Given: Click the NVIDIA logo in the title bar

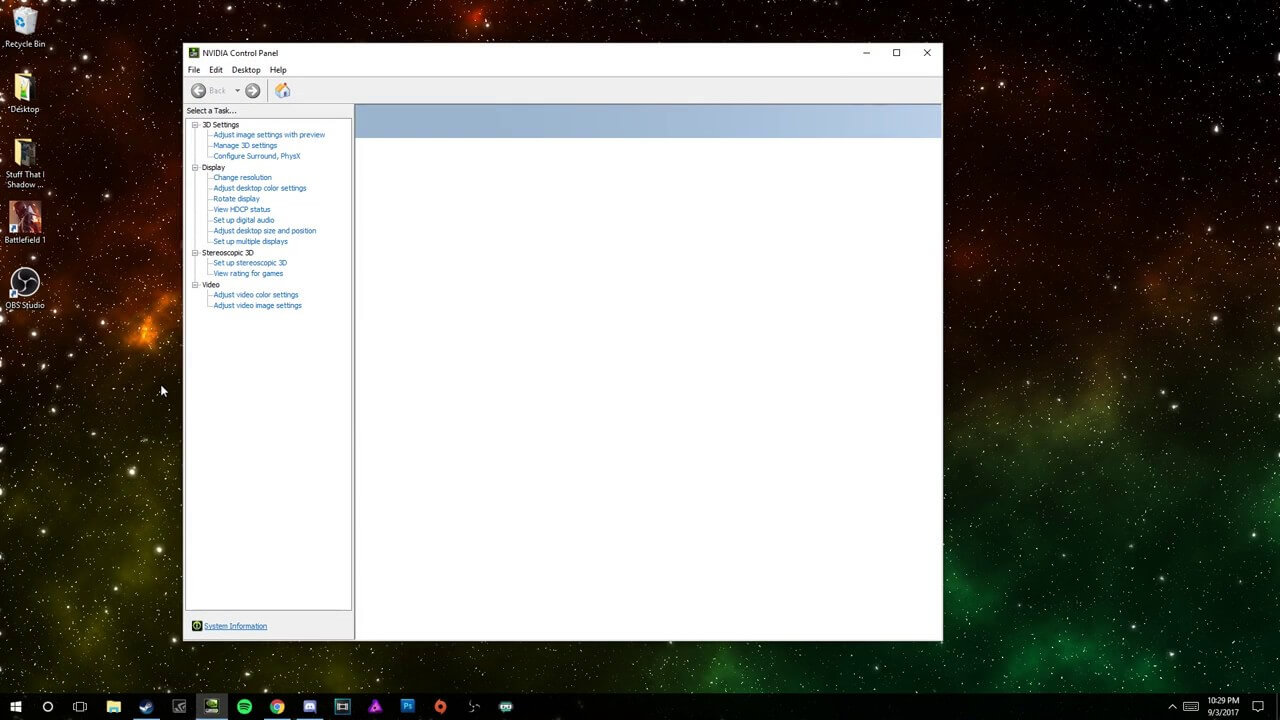Looking at the screenshot, I should pos(194,53).
